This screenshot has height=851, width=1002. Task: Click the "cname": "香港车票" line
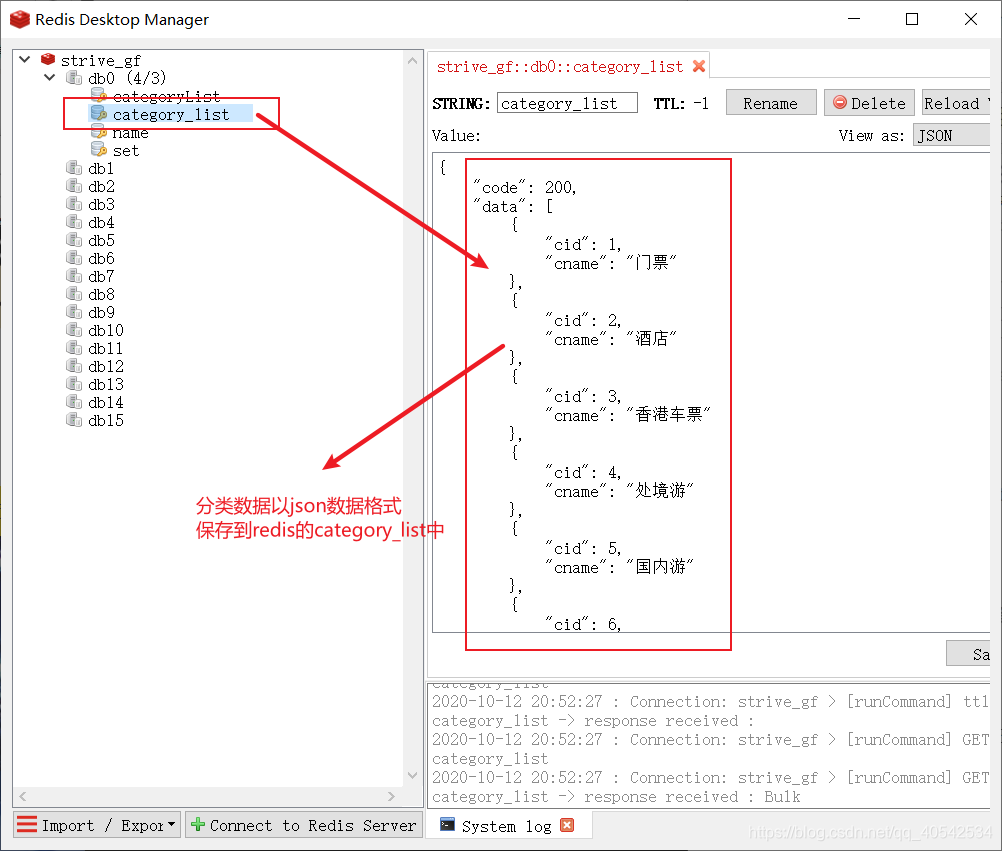click(628, 415)
